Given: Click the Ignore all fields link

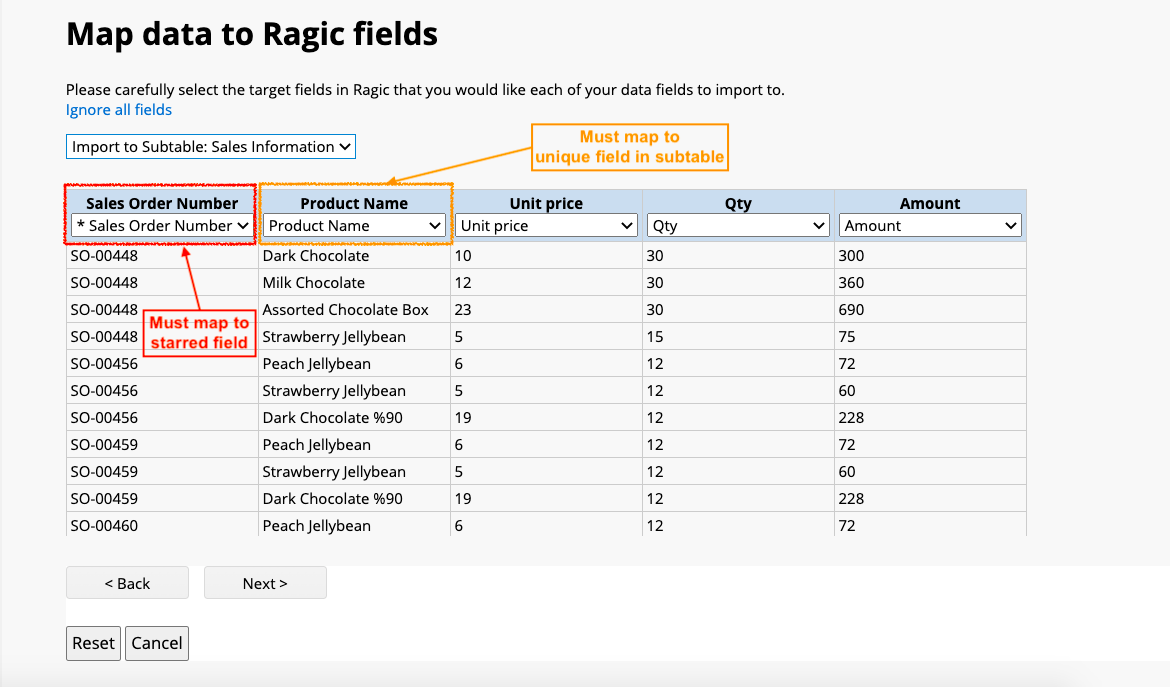Looking at the screenshot, I should [x=119, y=110].
